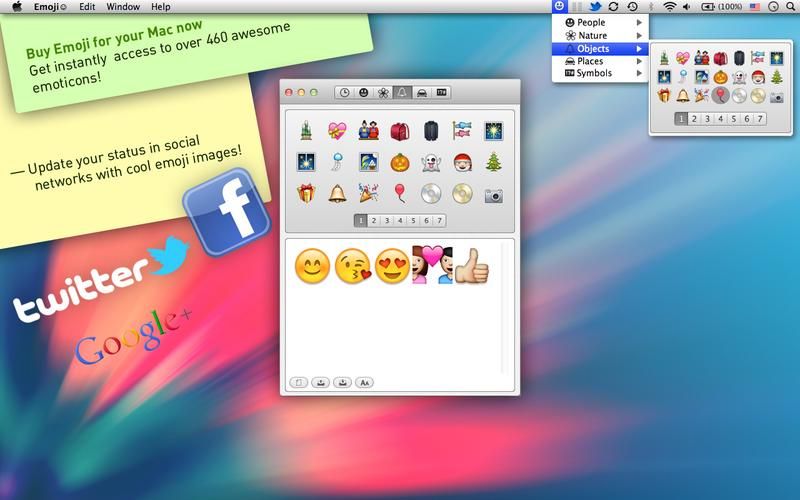The height and width of the screenshot is (500, 800).
Task: Expand the Places submenu
Action: click(597, 61)
